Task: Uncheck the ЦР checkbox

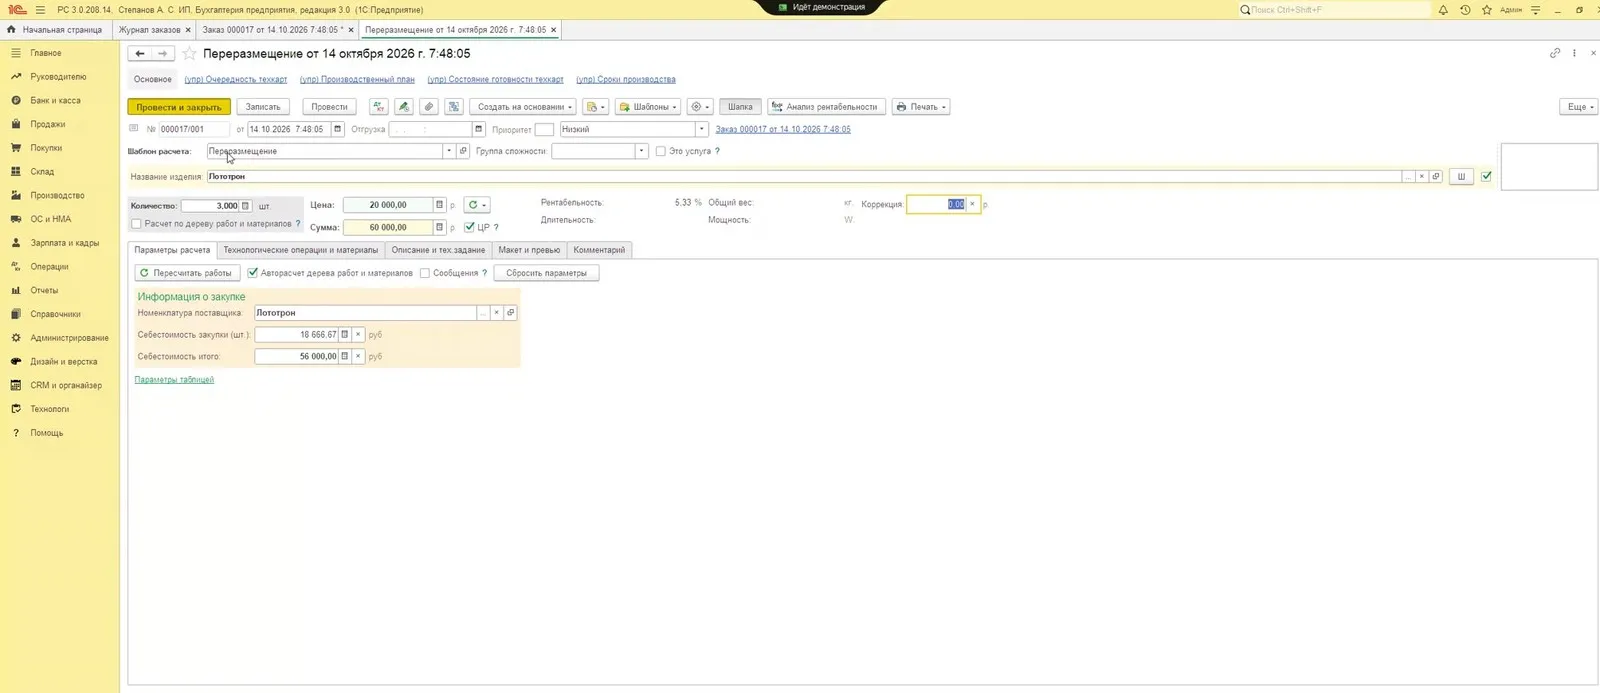Action: [470, 227]
